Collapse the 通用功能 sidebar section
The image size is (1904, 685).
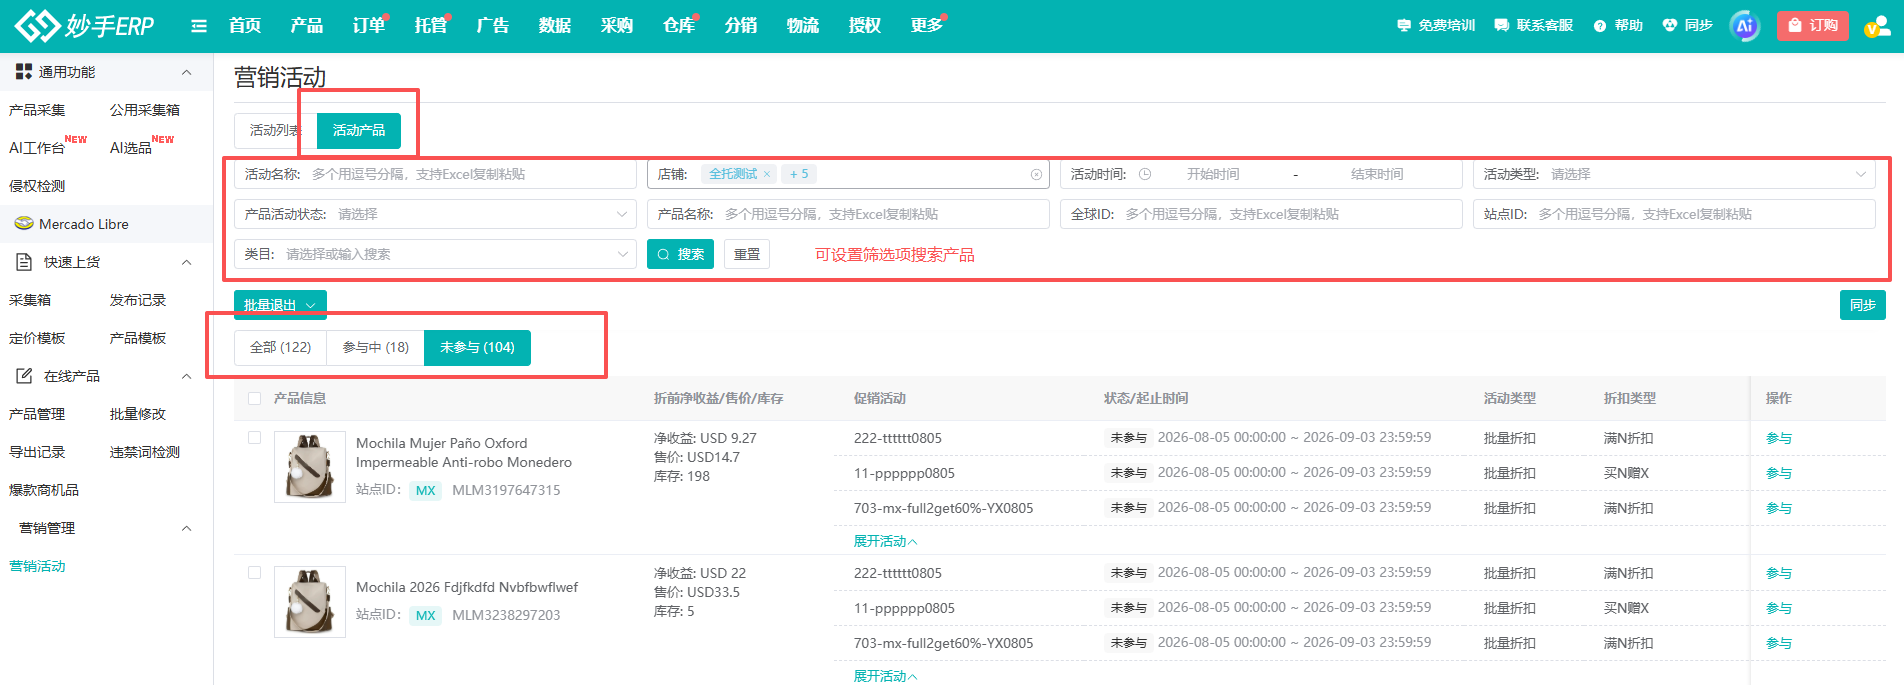click(x=186, y=72)
